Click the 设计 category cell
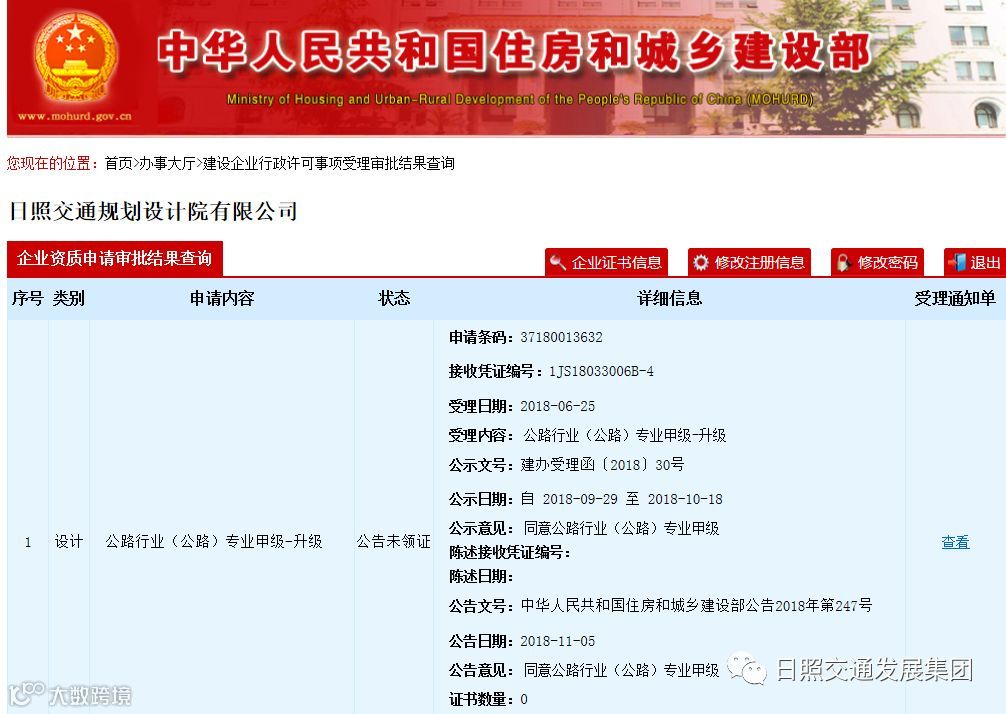Viewport: 1006px width, 714px height. click(x=69, y=541)
